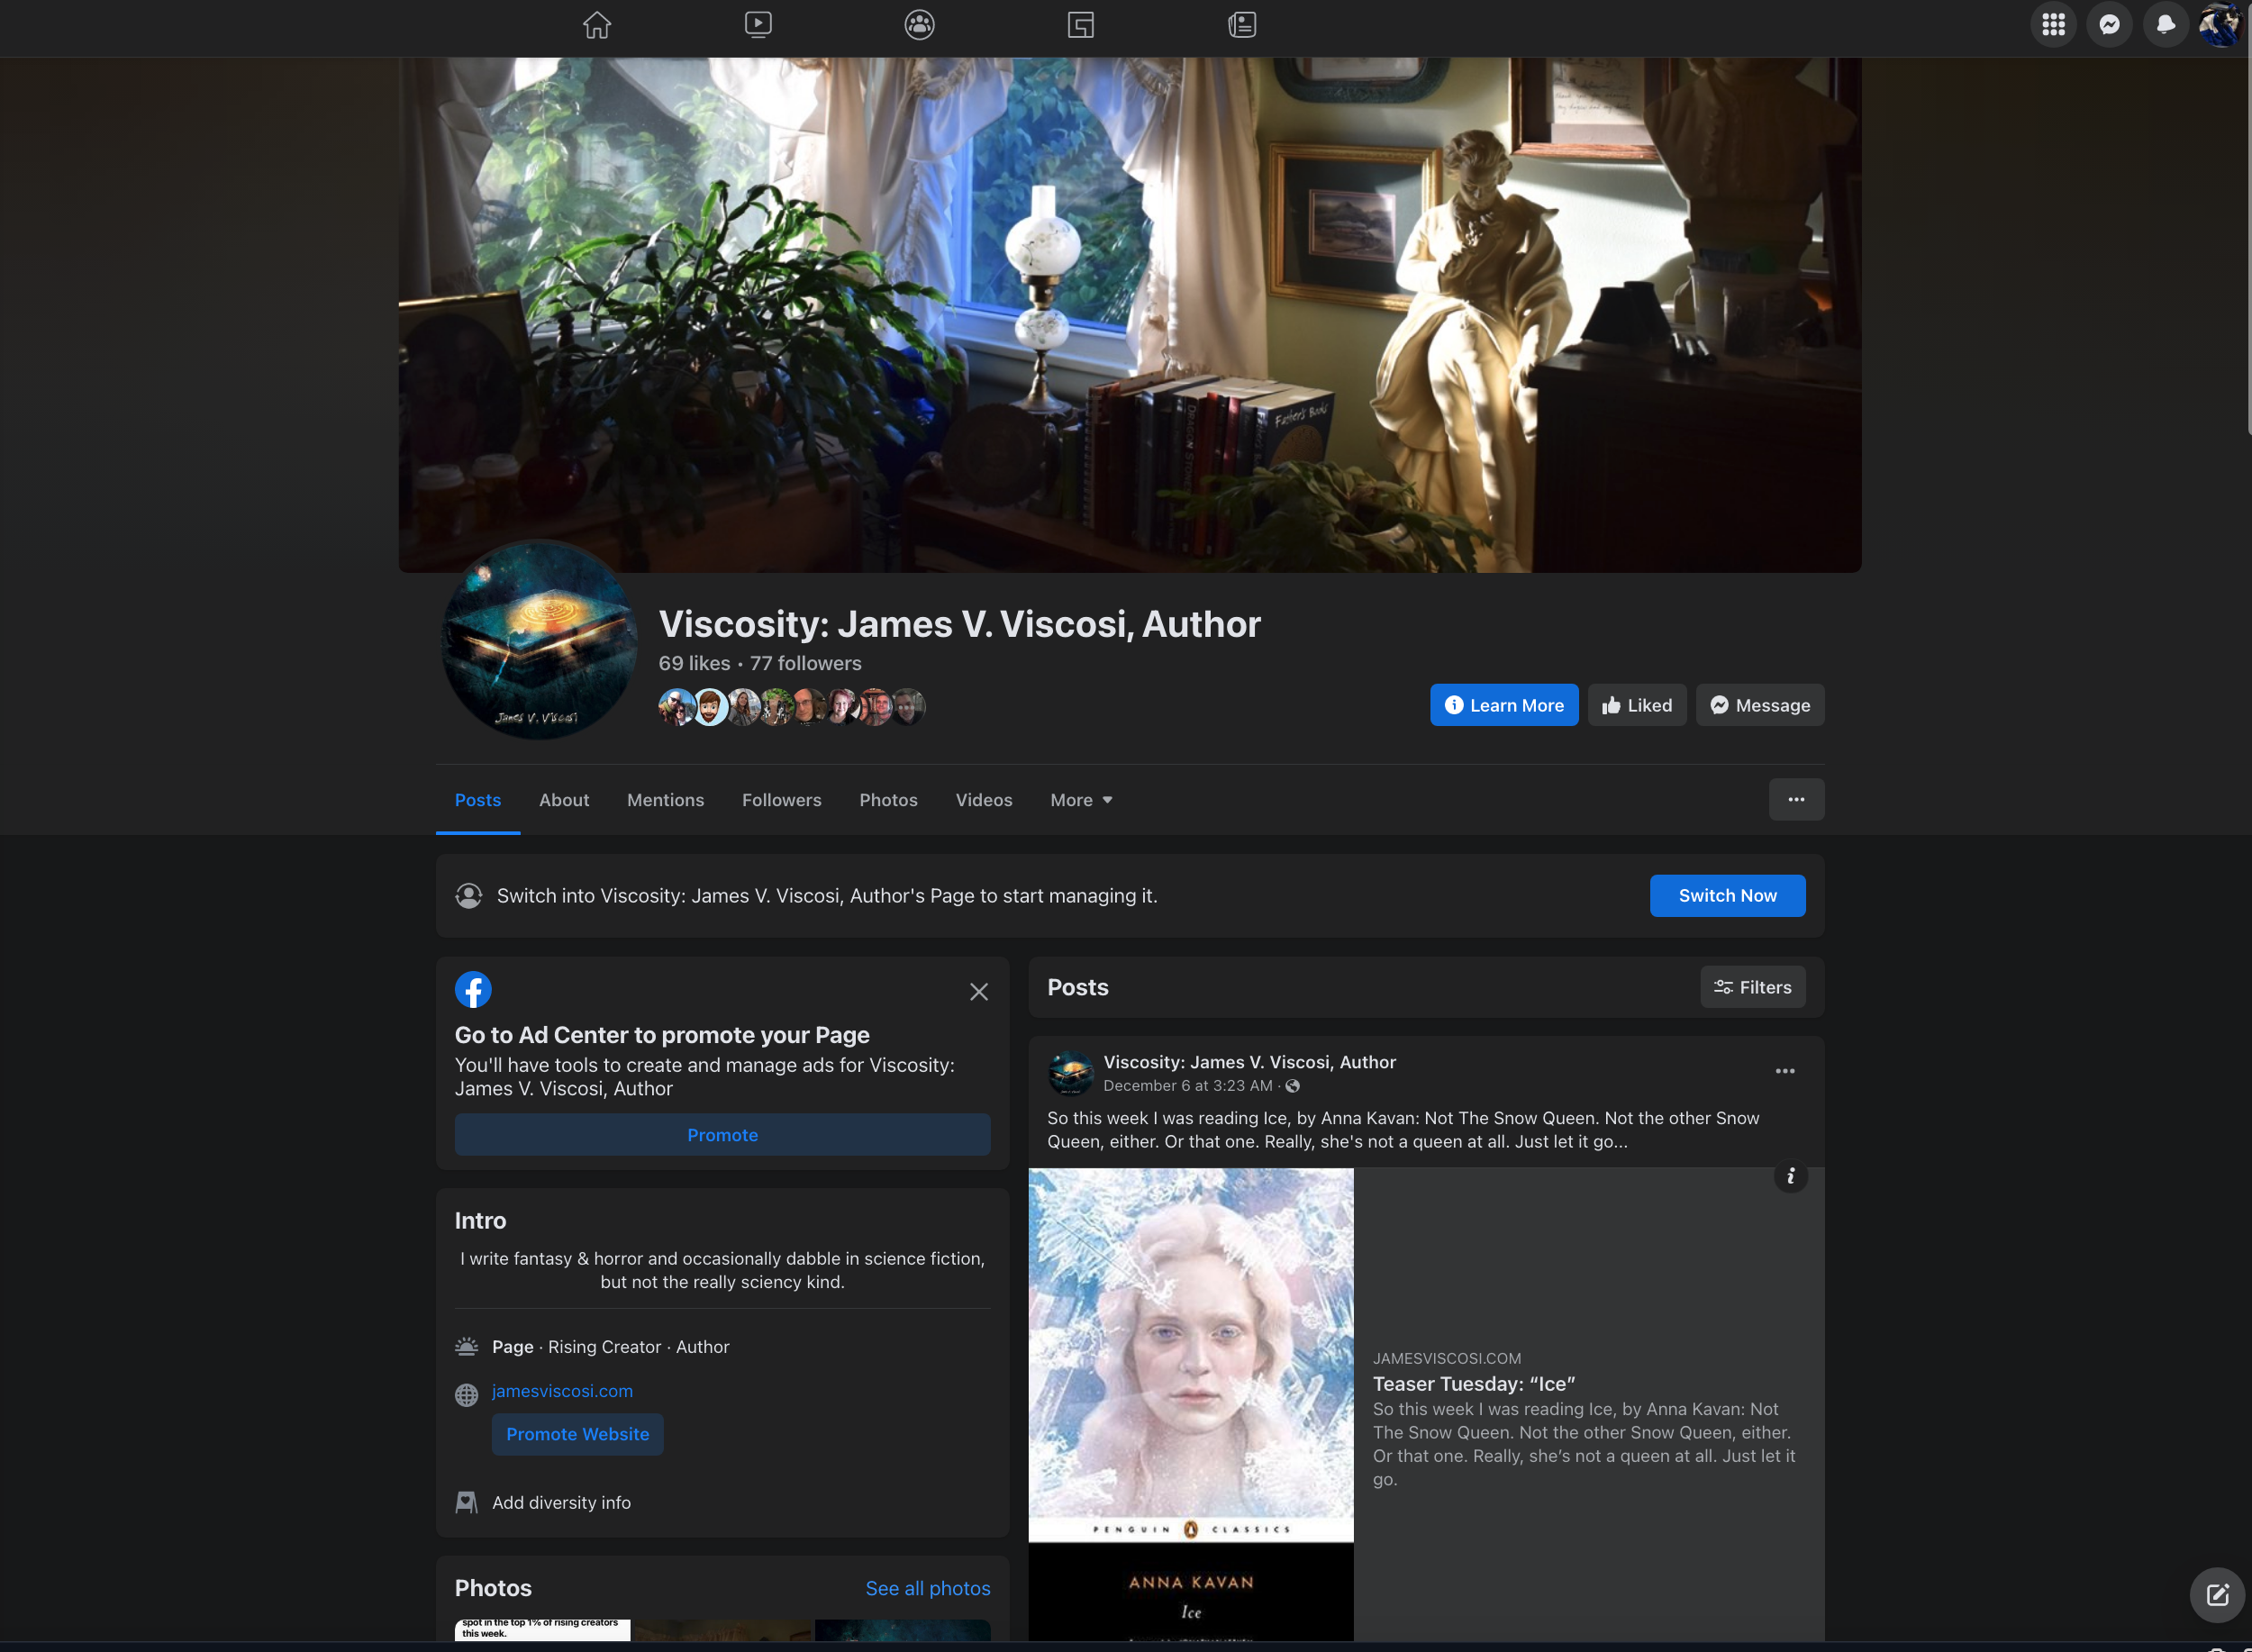
Task: Open the Watch video icon in the top bar
Action: 758,25
